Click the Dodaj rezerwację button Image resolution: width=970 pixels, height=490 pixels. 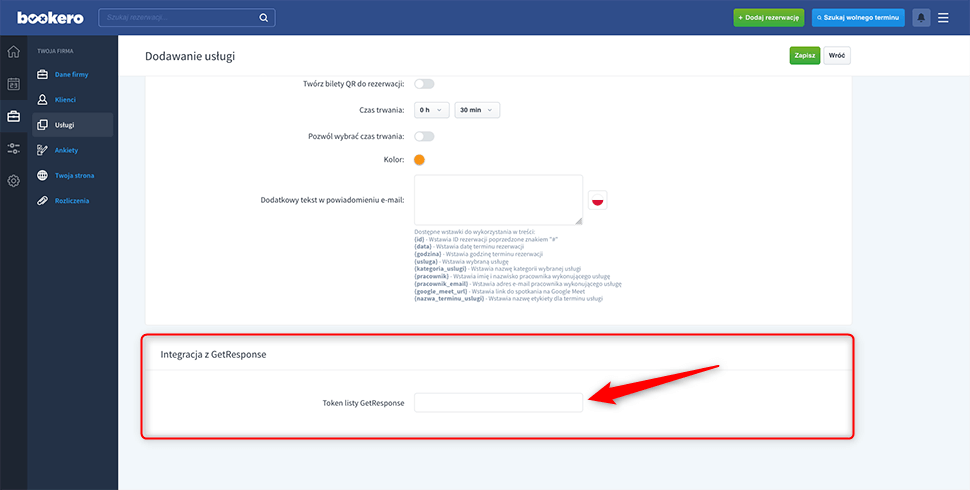pyautogui.click(x=769, y=18)
